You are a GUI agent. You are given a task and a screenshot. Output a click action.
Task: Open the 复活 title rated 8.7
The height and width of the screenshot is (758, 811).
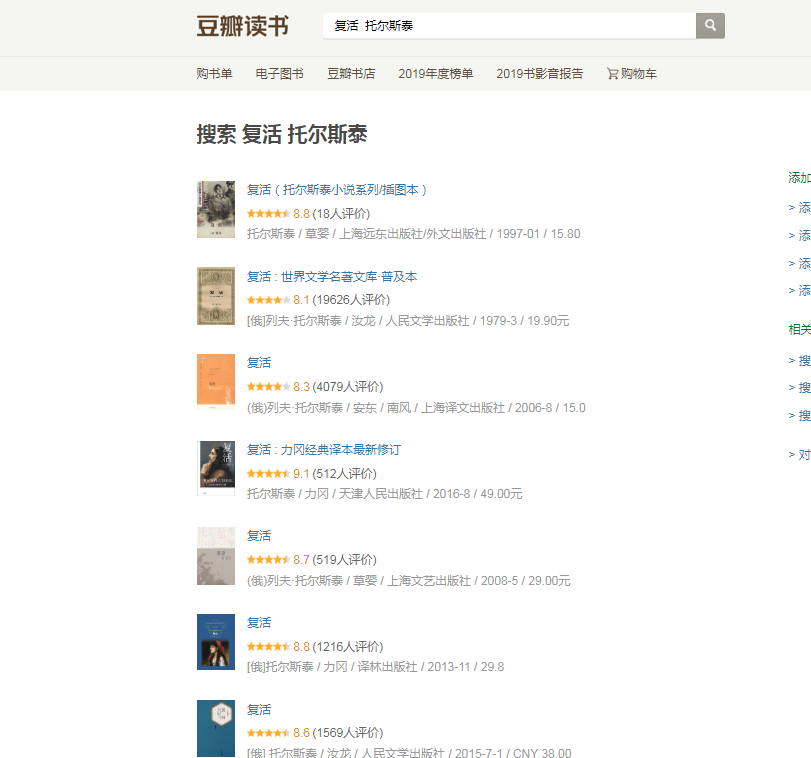(x=259, y=536)
